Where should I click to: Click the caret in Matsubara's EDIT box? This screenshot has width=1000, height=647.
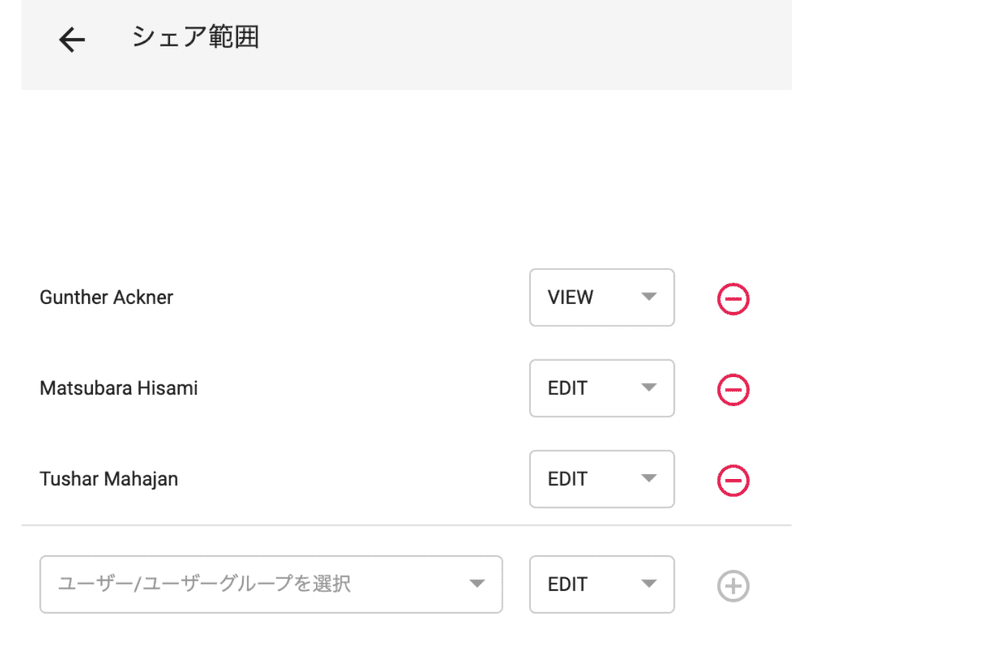[x=649, y=388]
